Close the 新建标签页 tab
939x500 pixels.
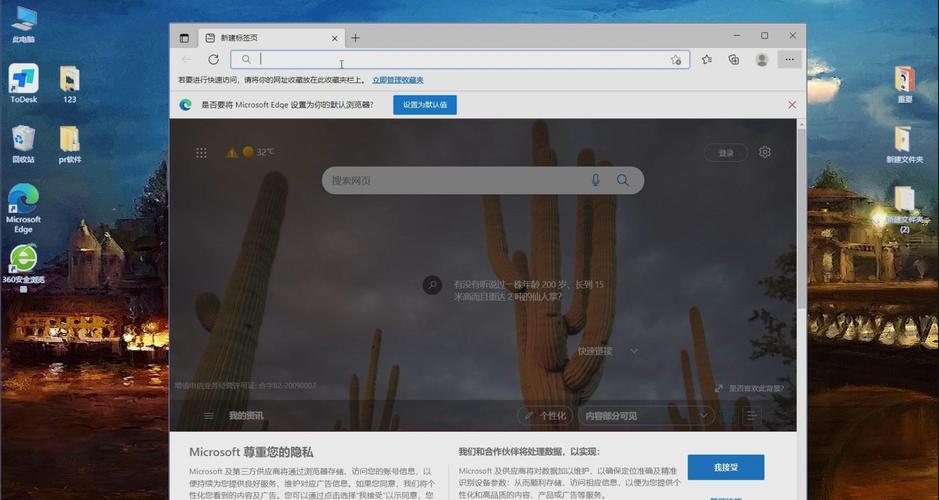[x=335, y=38]
